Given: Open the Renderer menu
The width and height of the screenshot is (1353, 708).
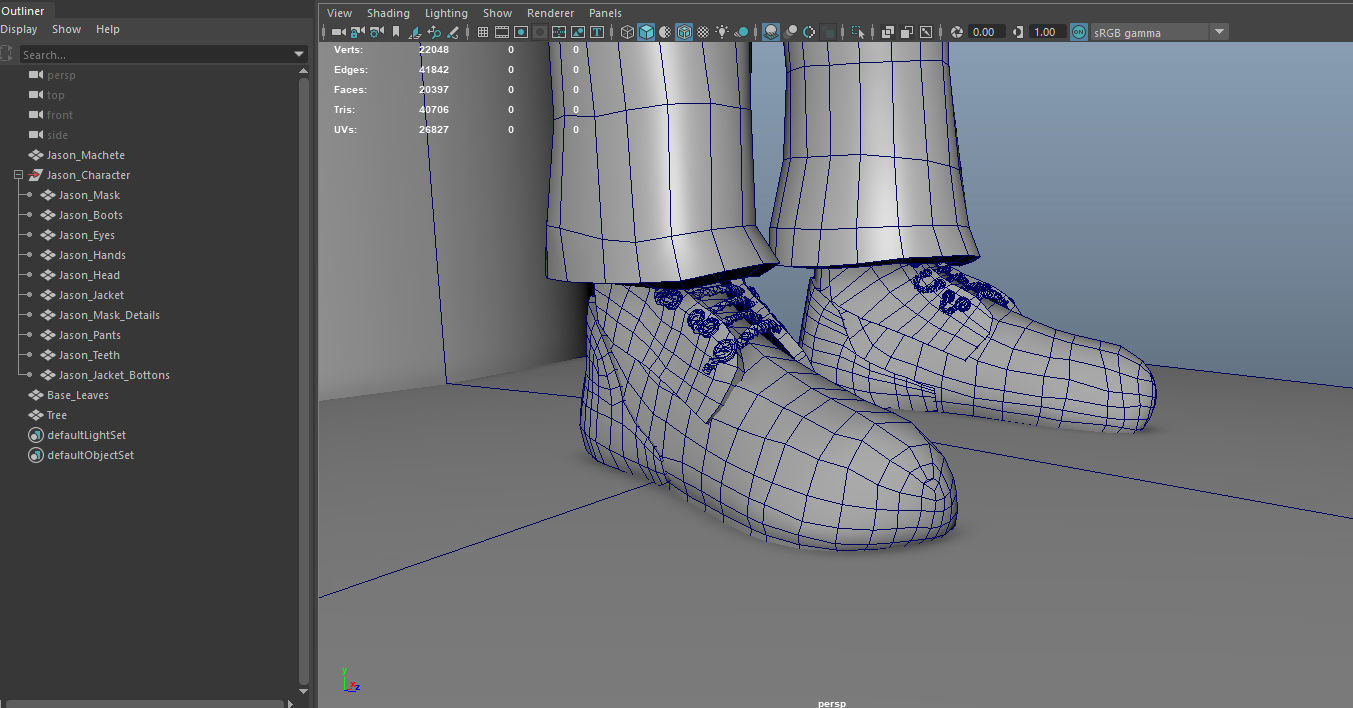Looking at the screenshot, I should pos(551,13).
